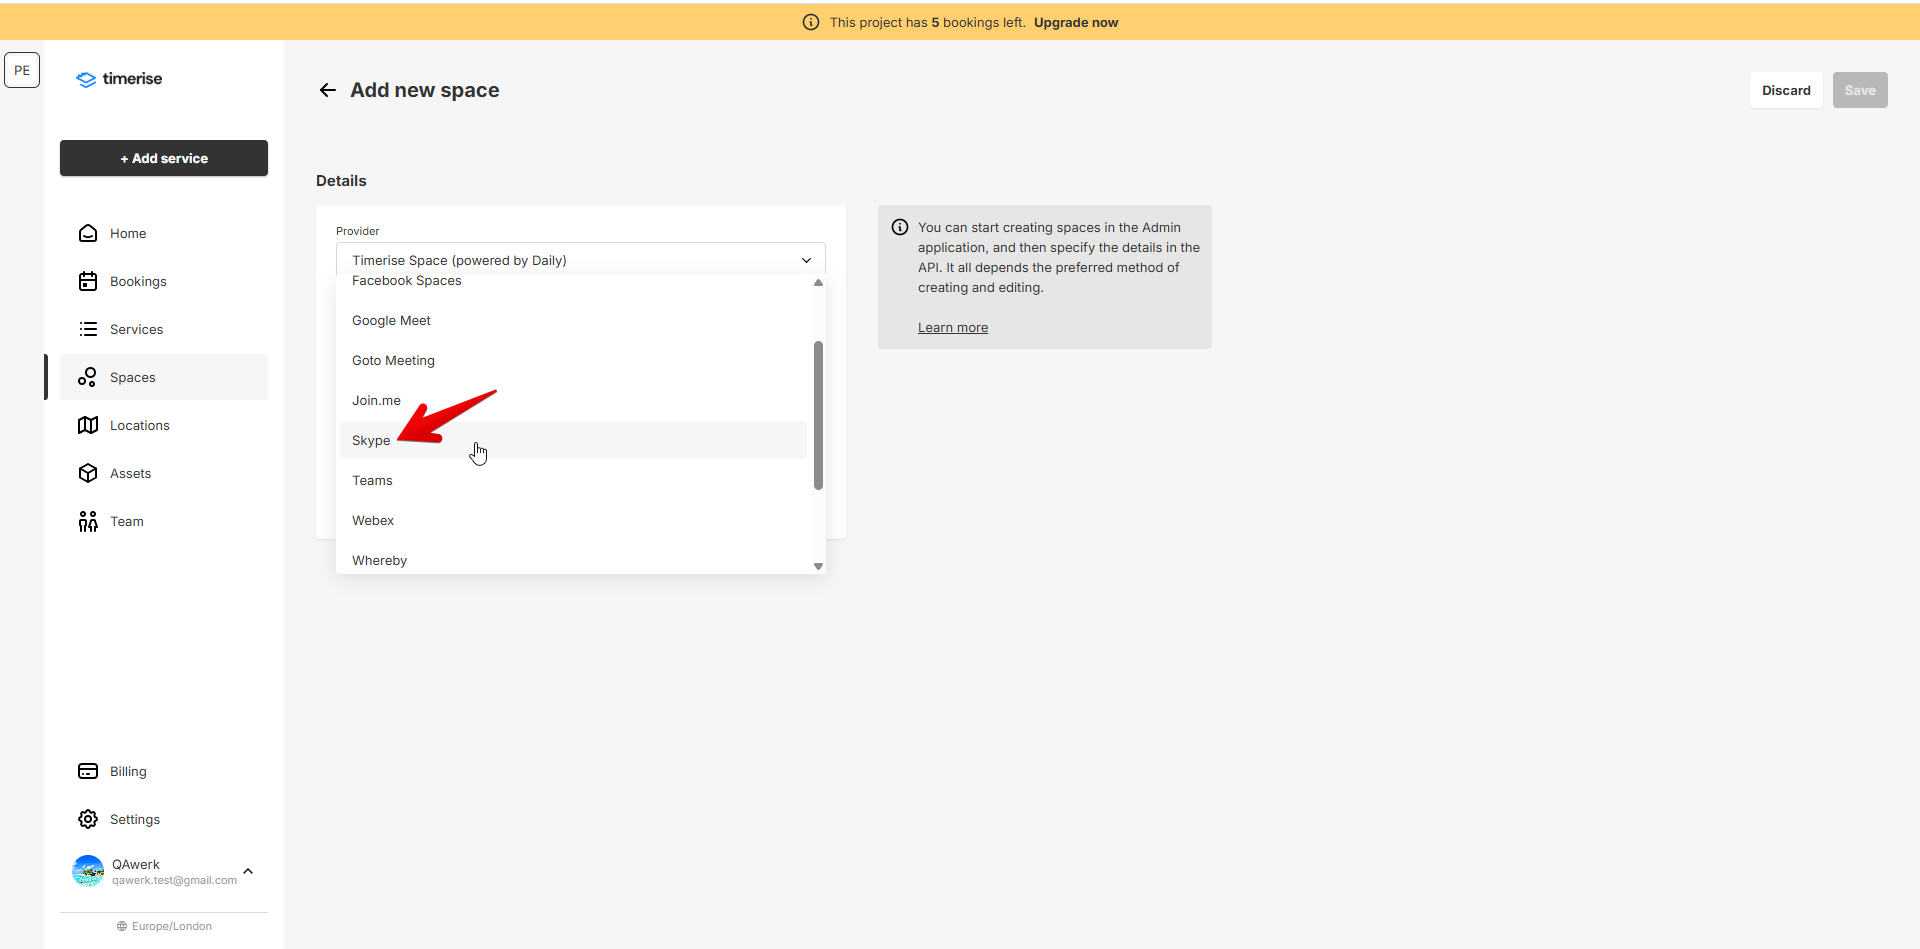Open Assets in sidebar
Viewport: 1920px width, 949px height.
click(164, 473)
